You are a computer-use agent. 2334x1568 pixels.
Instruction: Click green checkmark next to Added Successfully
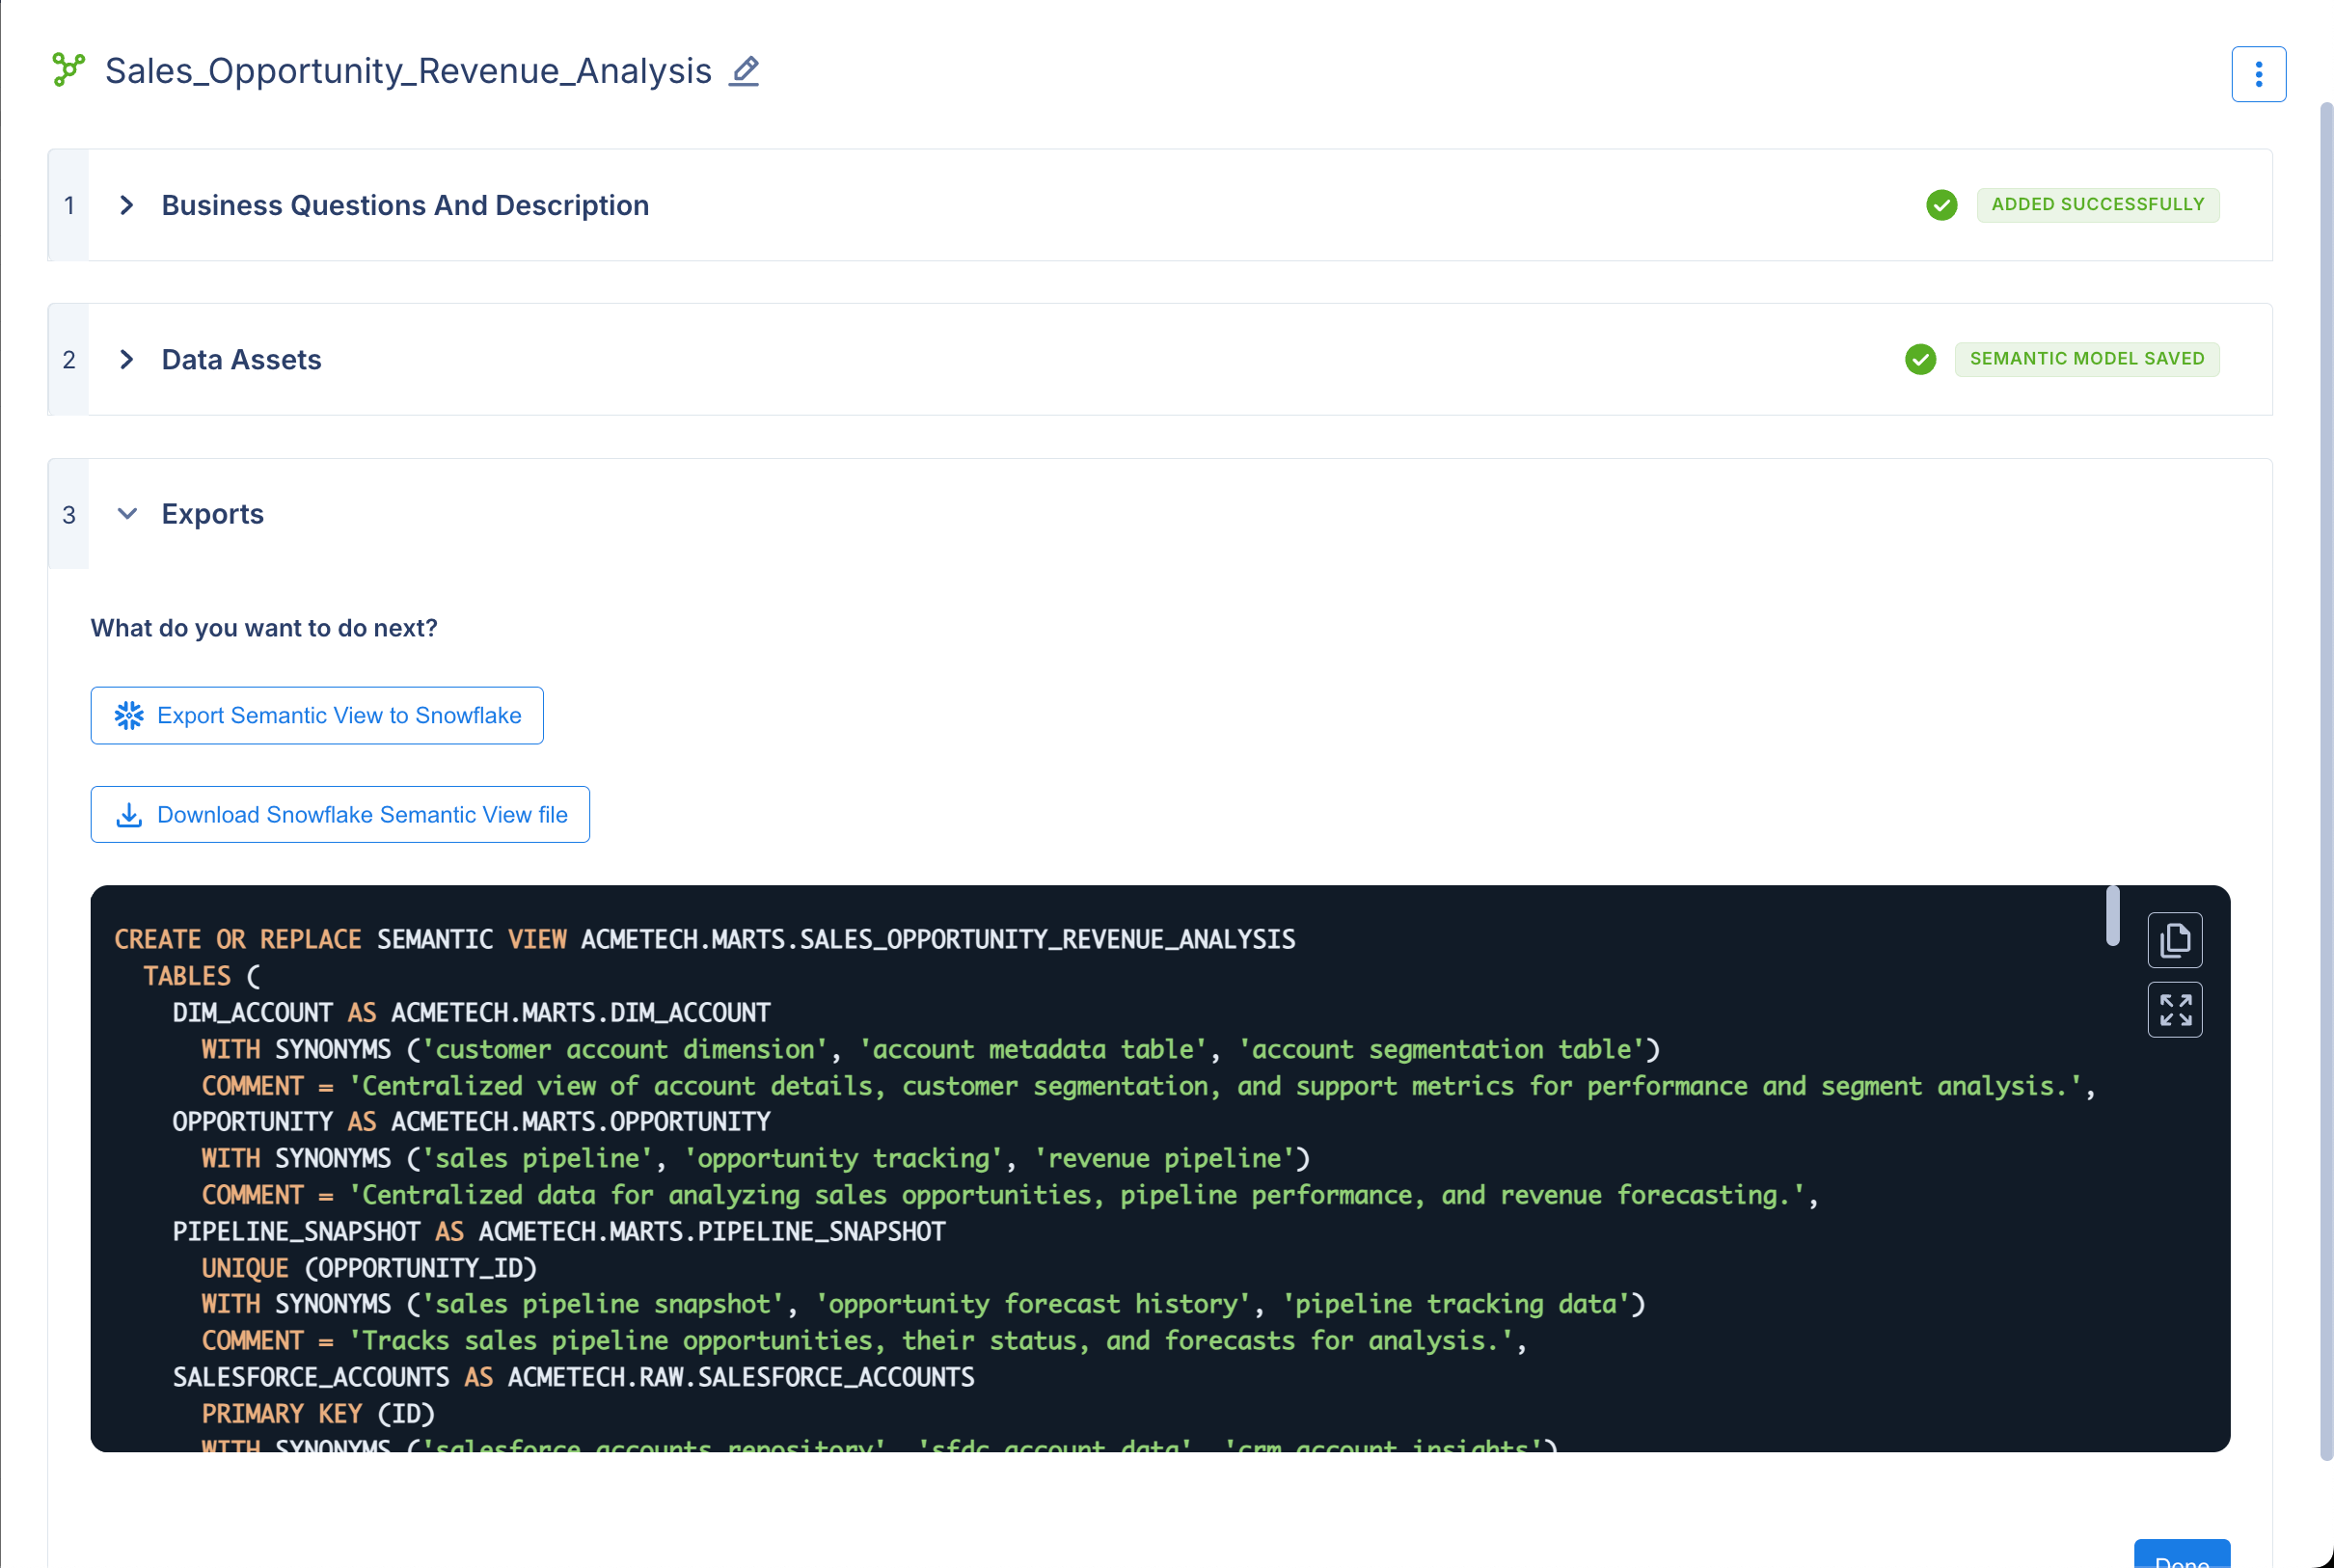pos(1941,205)
